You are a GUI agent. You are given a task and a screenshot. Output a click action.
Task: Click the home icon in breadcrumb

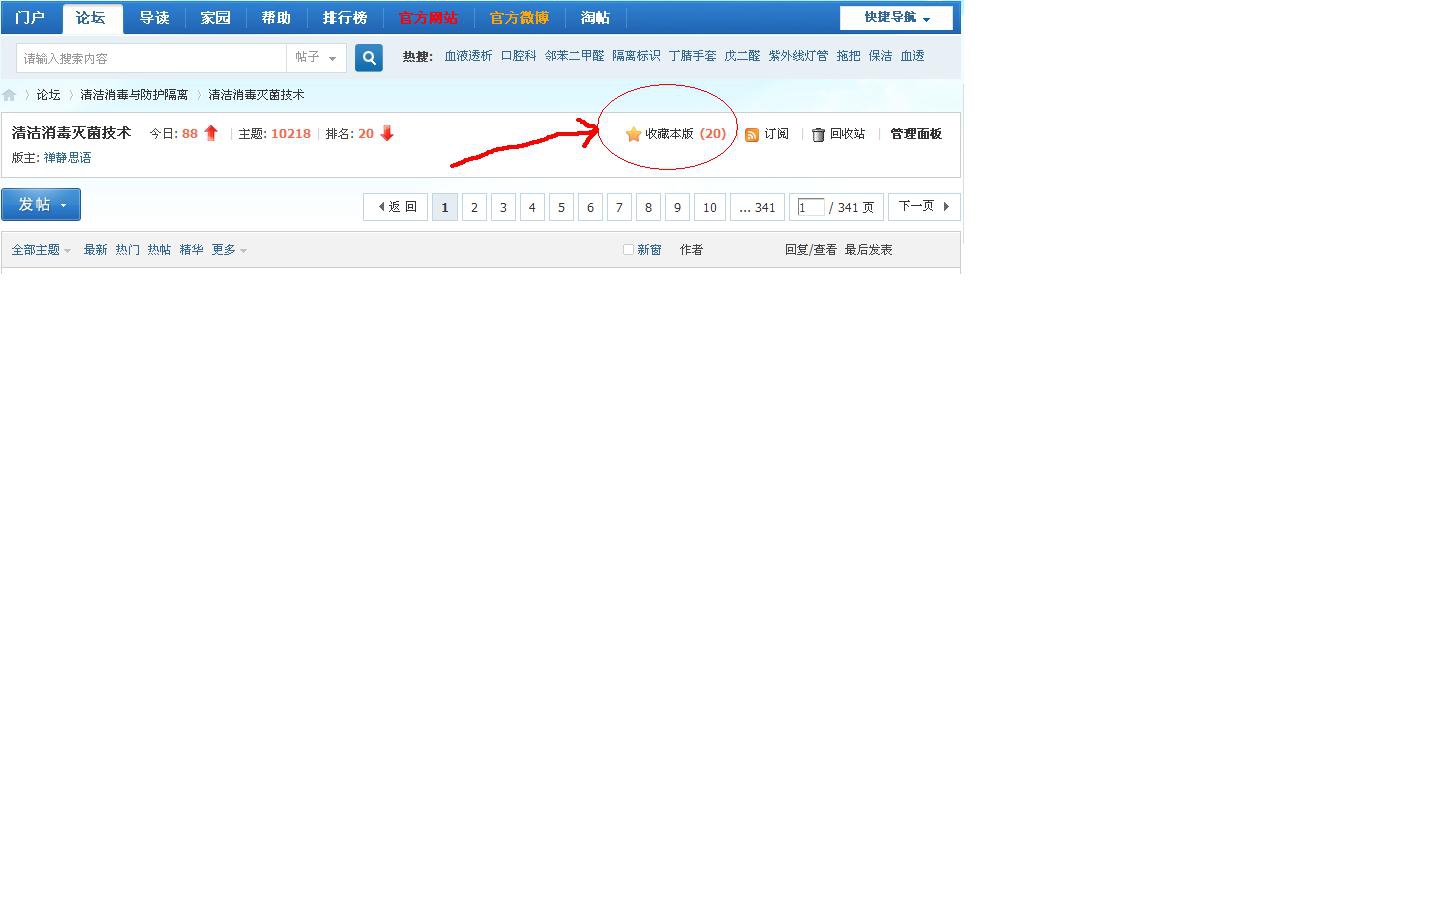(9, 95)
